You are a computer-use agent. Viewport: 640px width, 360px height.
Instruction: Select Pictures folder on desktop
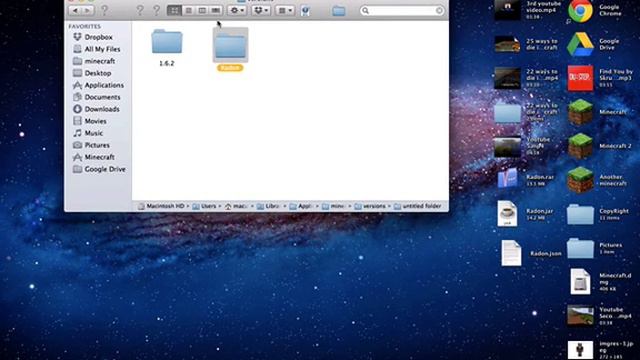point(580,248)
